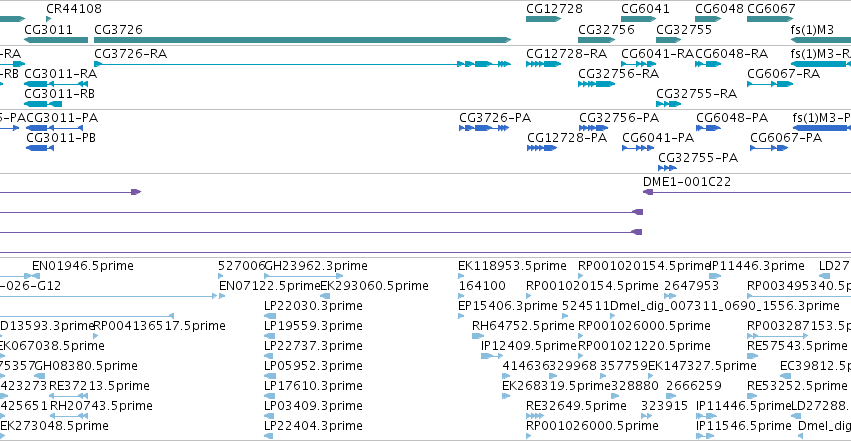Click the EK268319.5prime EST label
Viewport: 851px width, 441px height.
pos(556,386)
